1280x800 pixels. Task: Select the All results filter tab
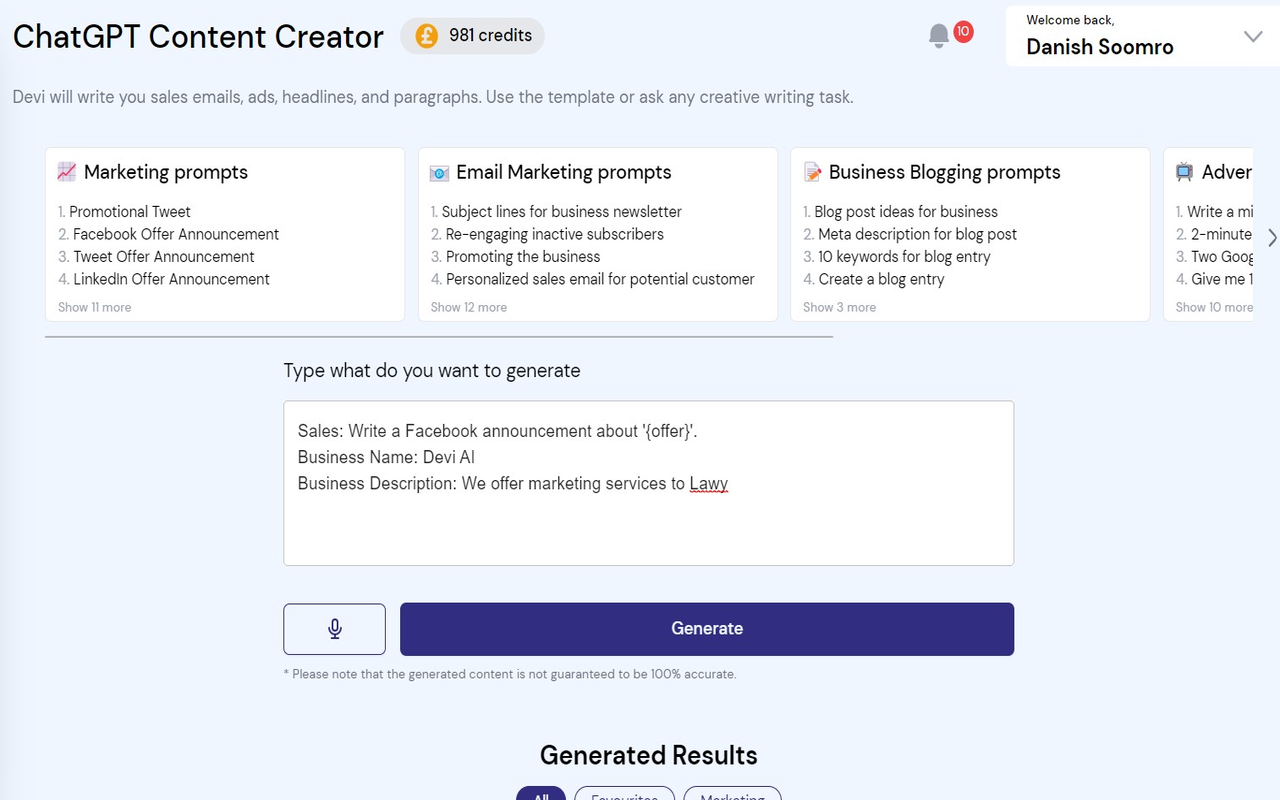click(541, 795)
